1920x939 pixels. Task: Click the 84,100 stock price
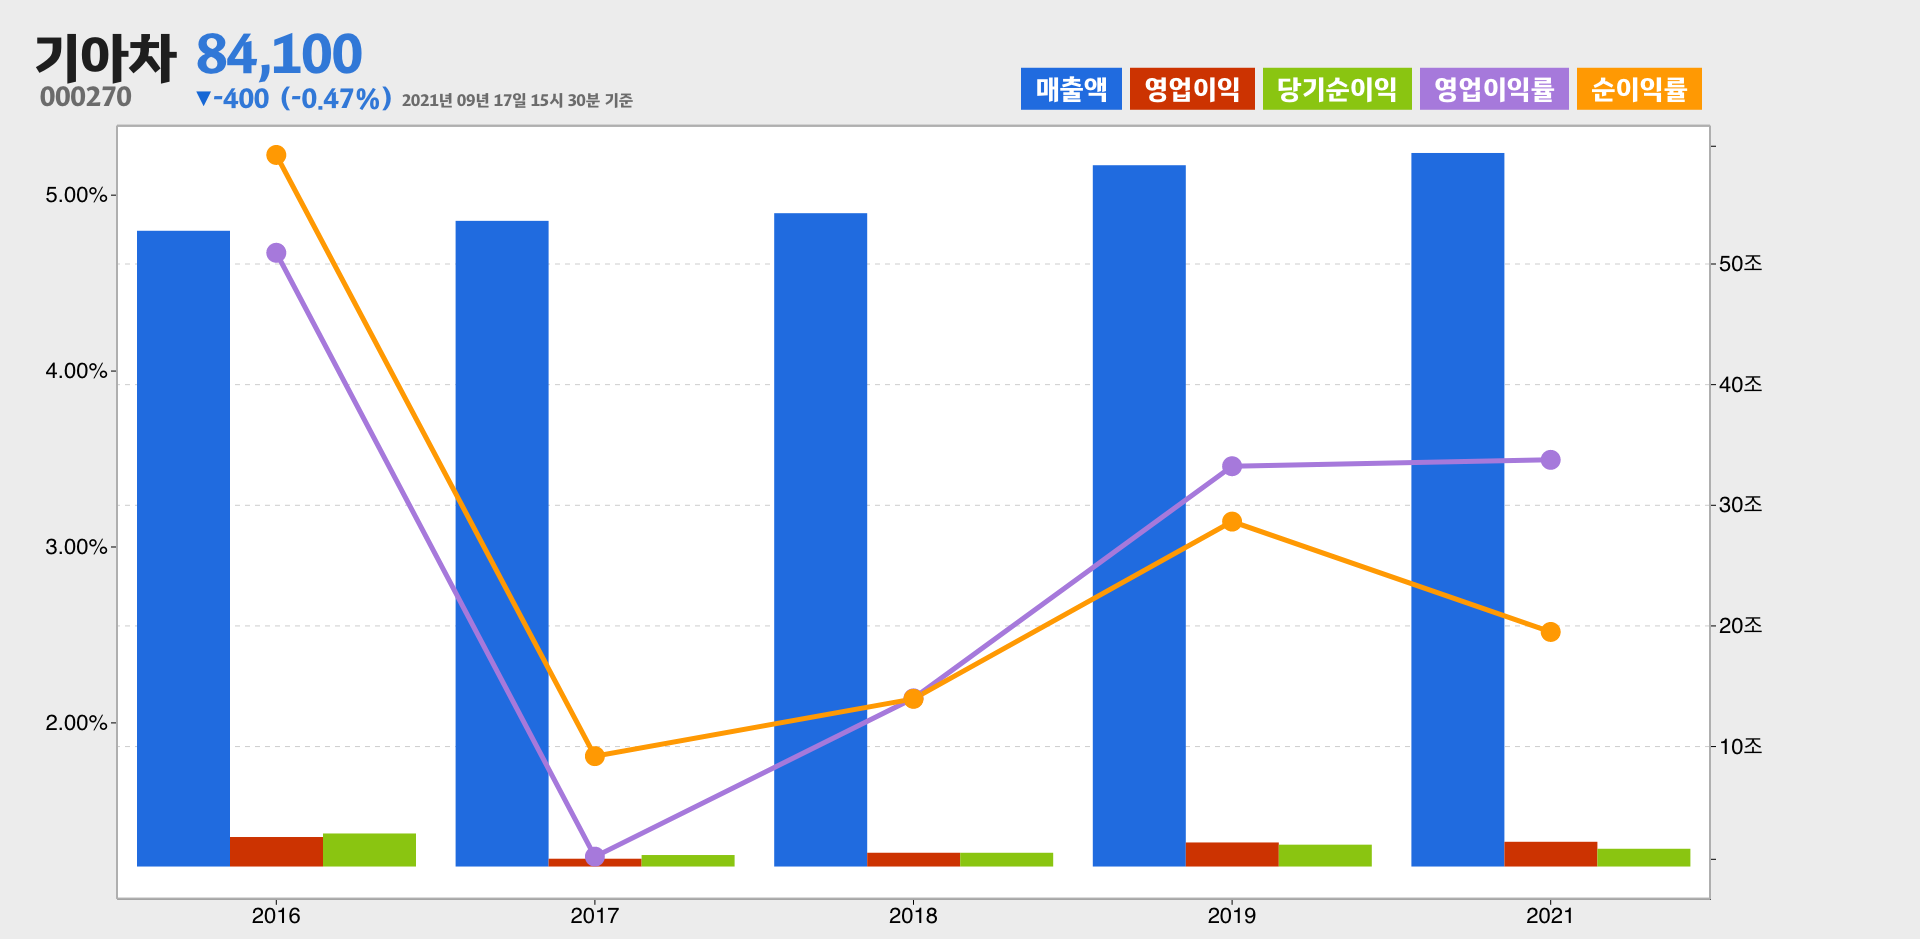[x=279, y=54]
